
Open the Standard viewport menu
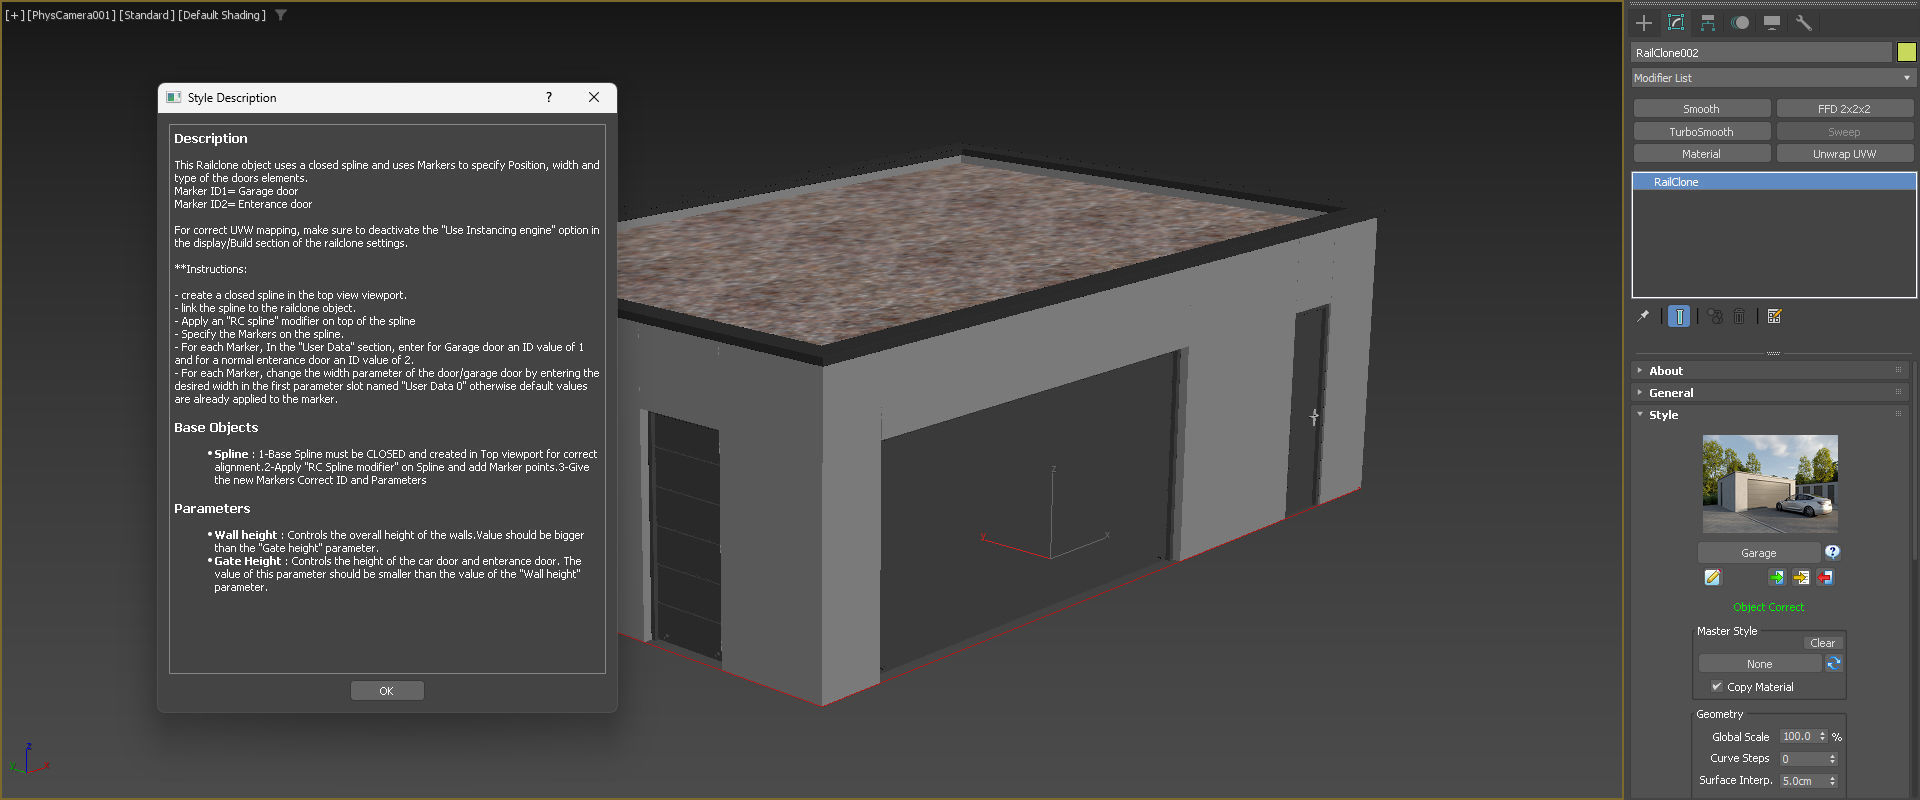click(147, 15)
